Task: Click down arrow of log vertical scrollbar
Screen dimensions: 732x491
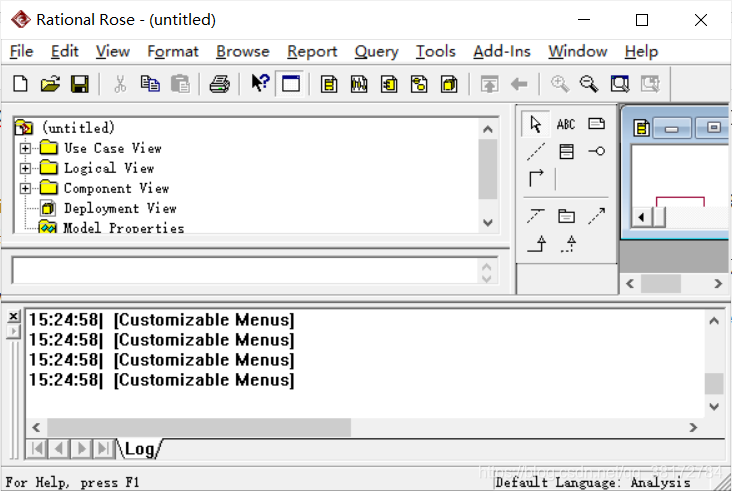Action: 714,407
